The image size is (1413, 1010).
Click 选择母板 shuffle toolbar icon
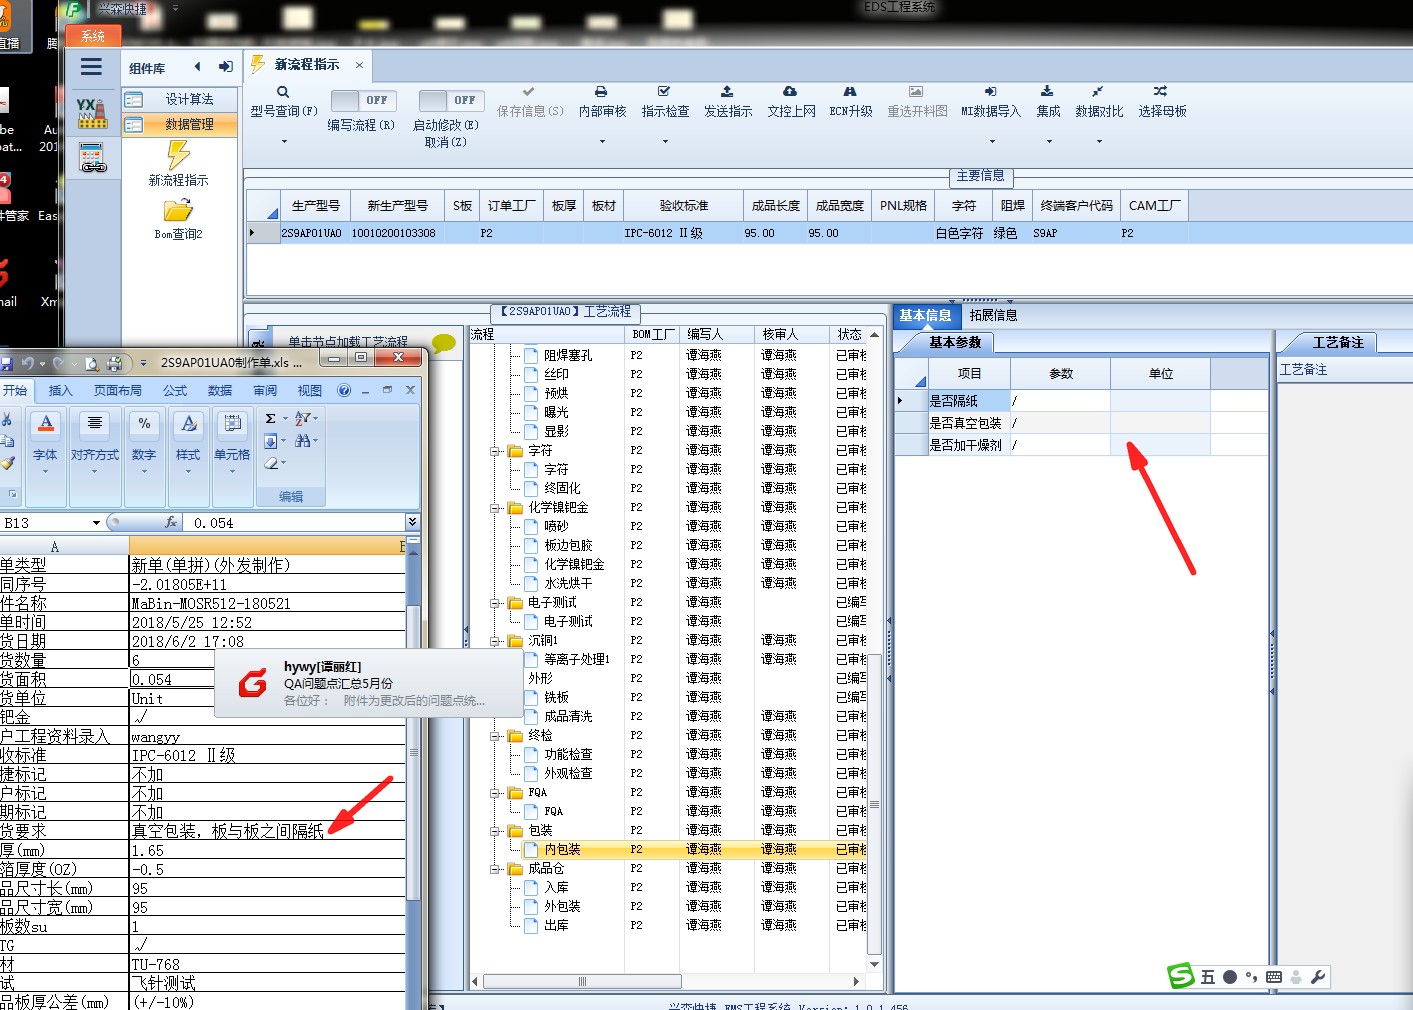coord(1160,91)
